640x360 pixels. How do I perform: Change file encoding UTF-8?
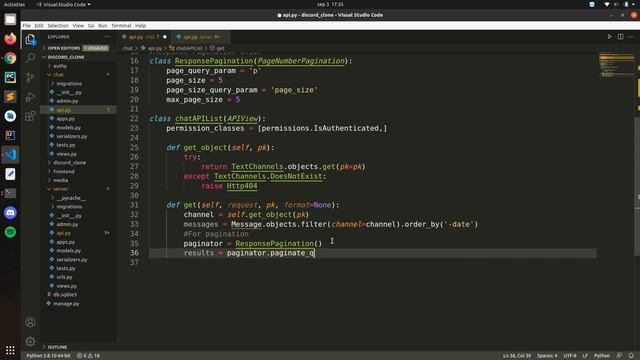point(570,356)
